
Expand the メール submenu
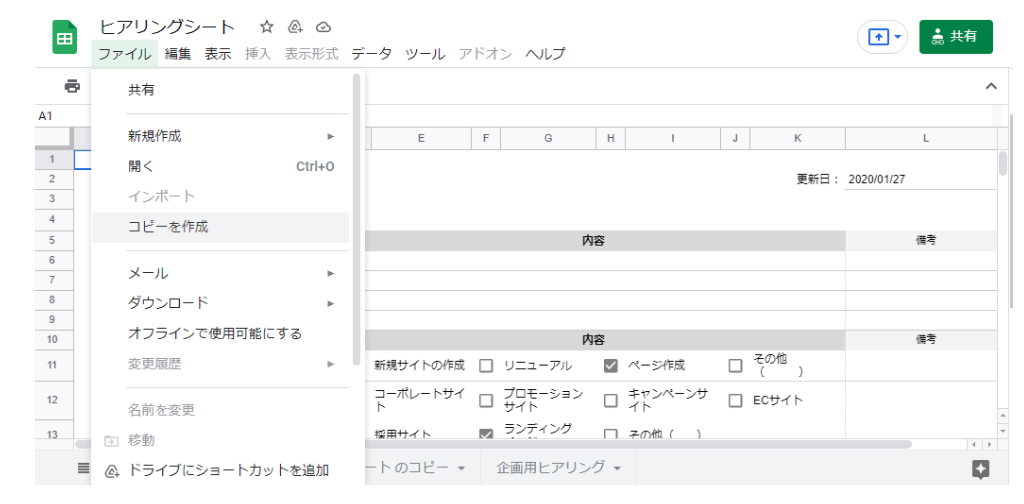tap(220, 273)
